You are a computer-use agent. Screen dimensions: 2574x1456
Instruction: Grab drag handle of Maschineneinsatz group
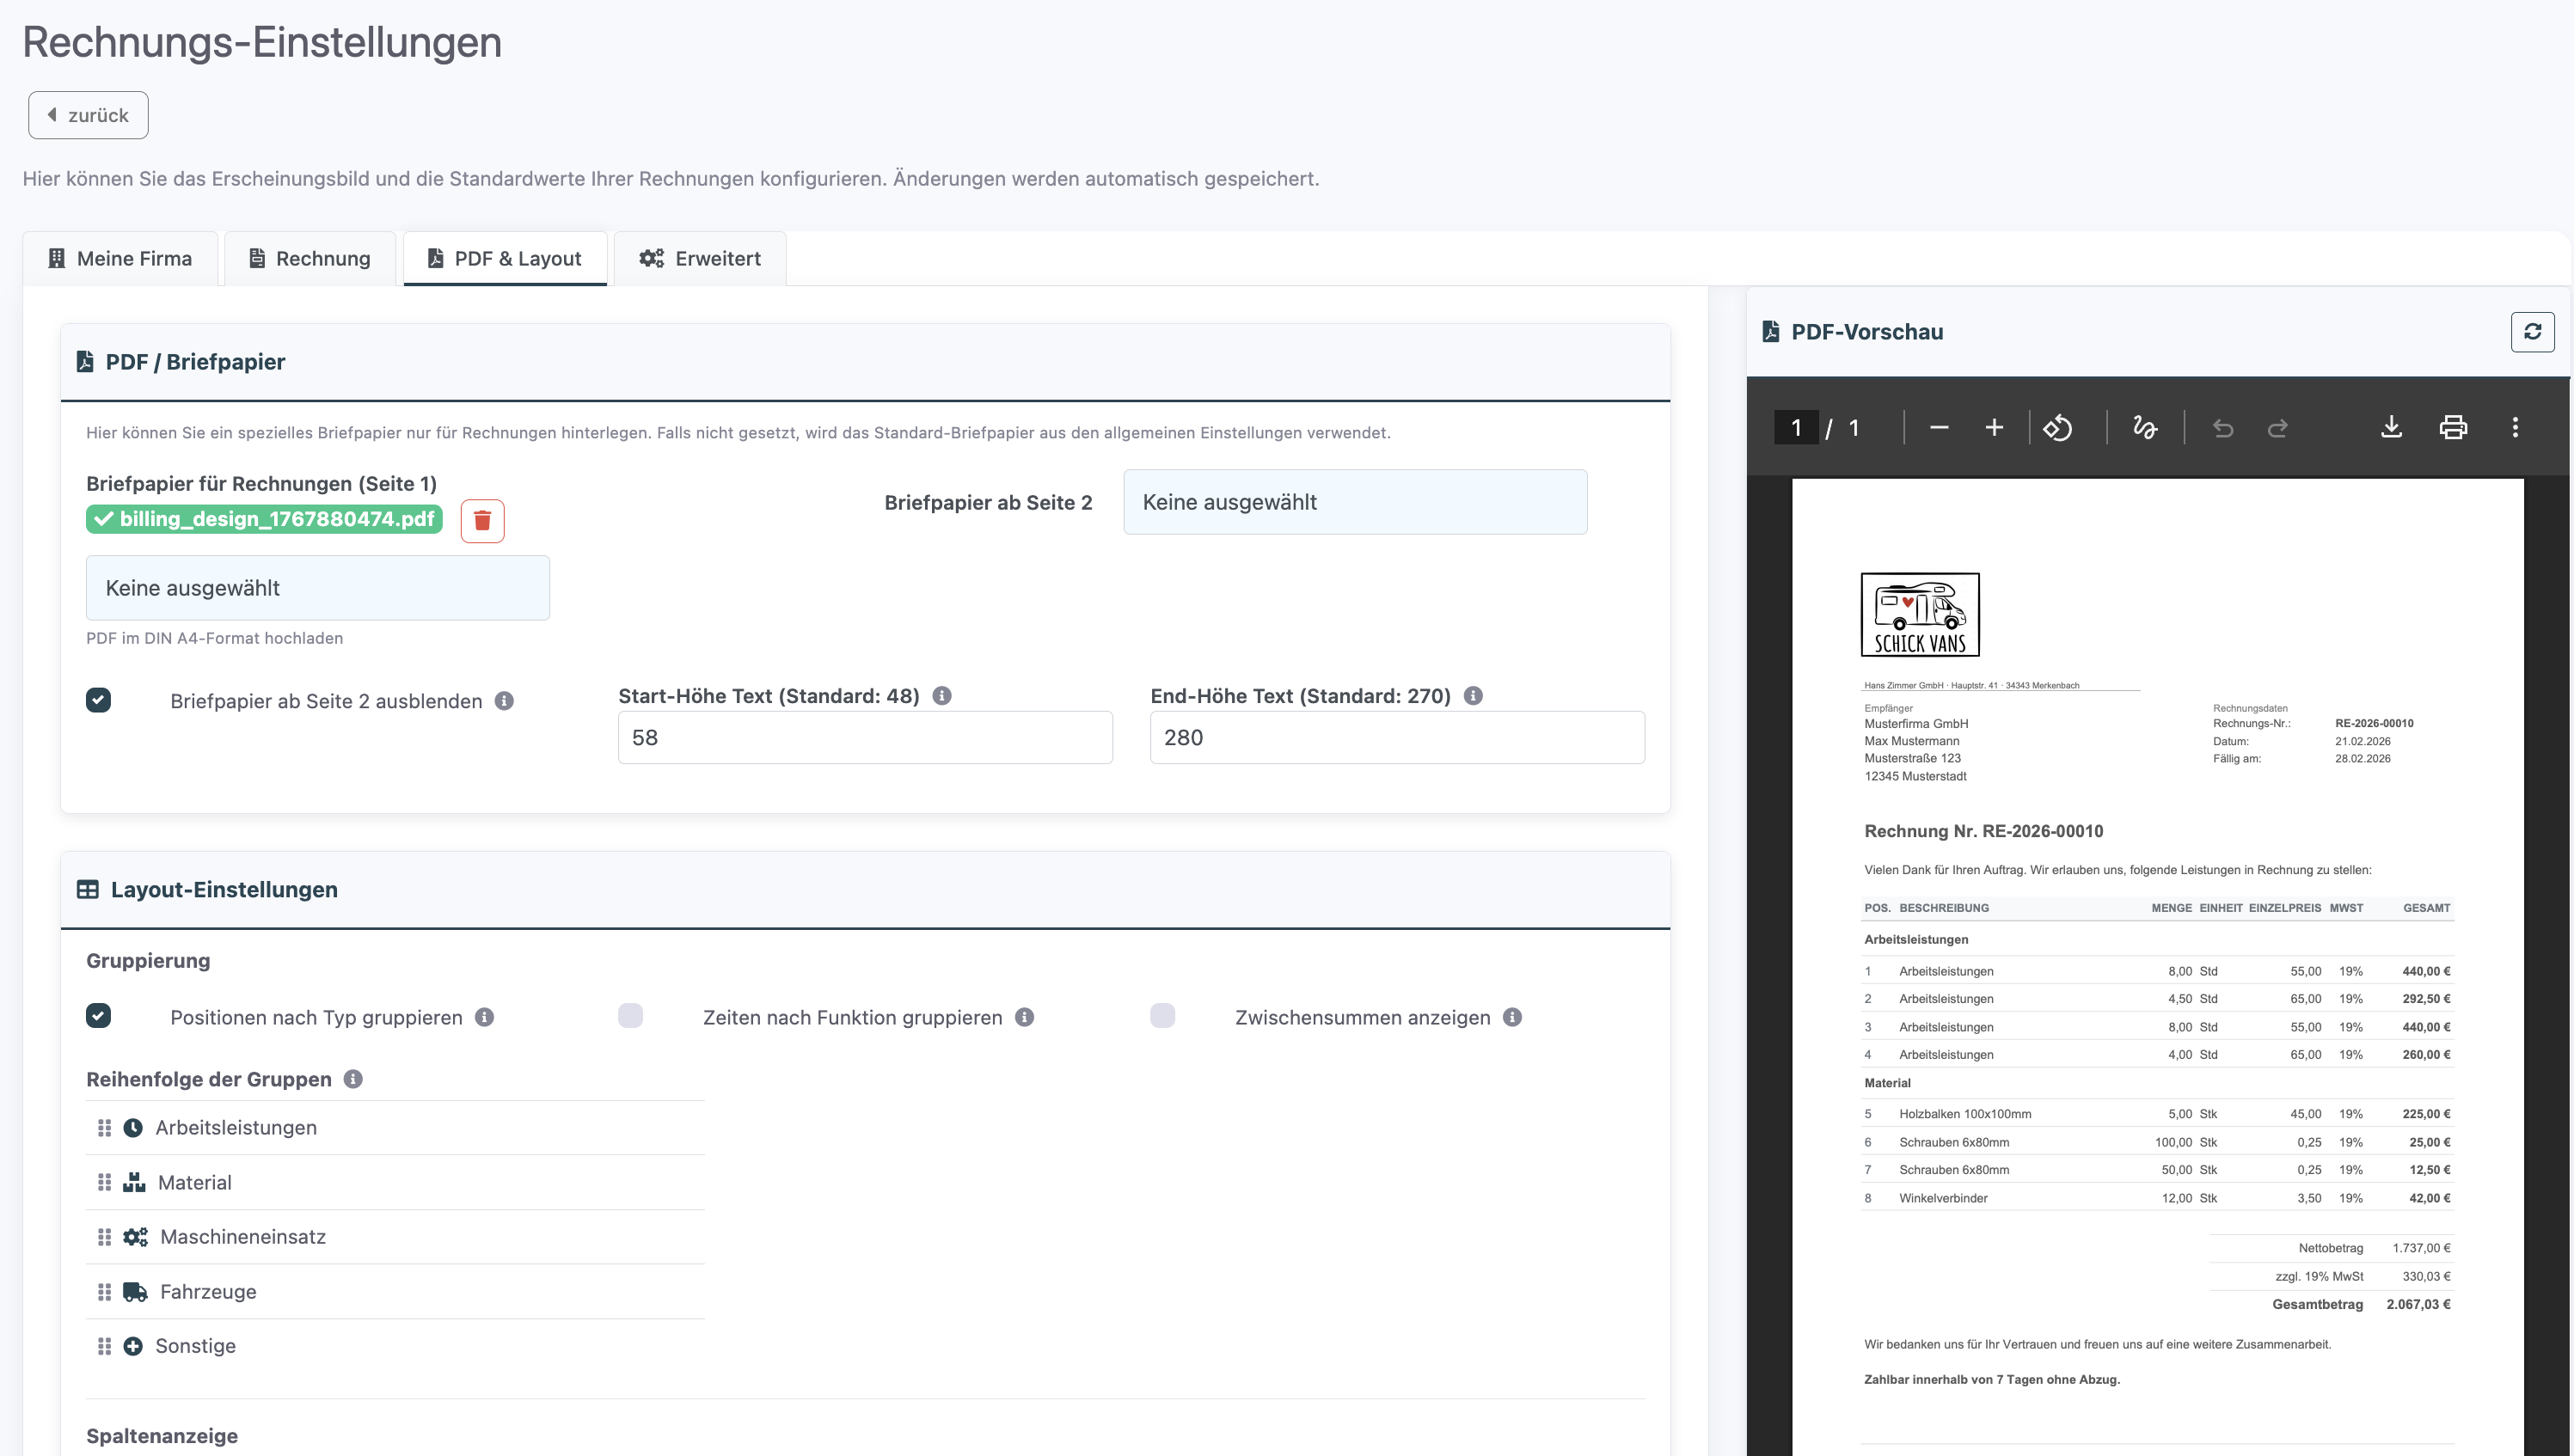pos(104,1237)
